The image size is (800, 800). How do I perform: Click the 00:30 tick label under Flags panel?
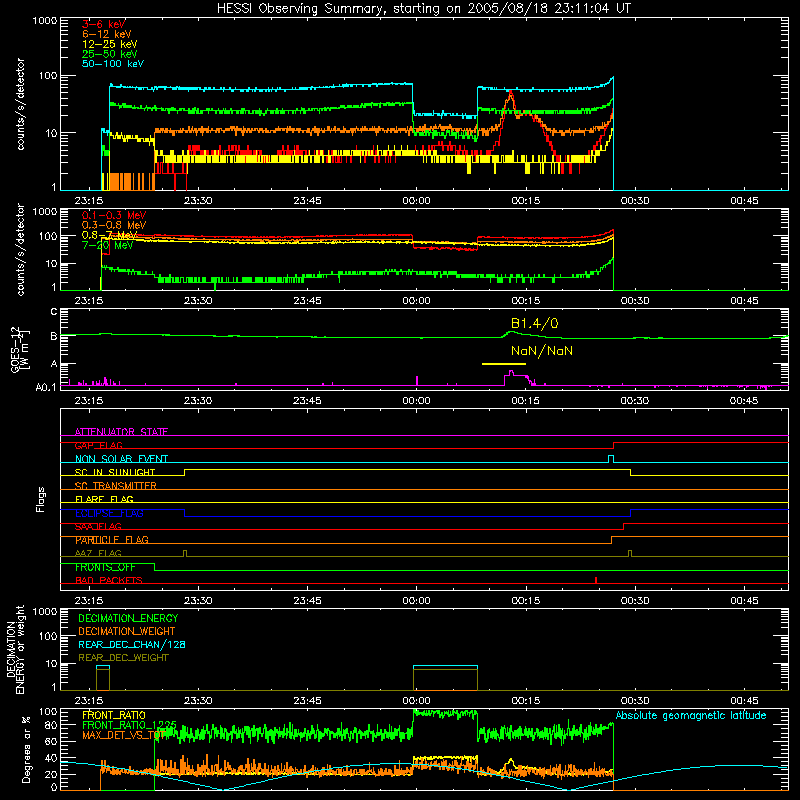pyautogui.click(x=635, y=601)
